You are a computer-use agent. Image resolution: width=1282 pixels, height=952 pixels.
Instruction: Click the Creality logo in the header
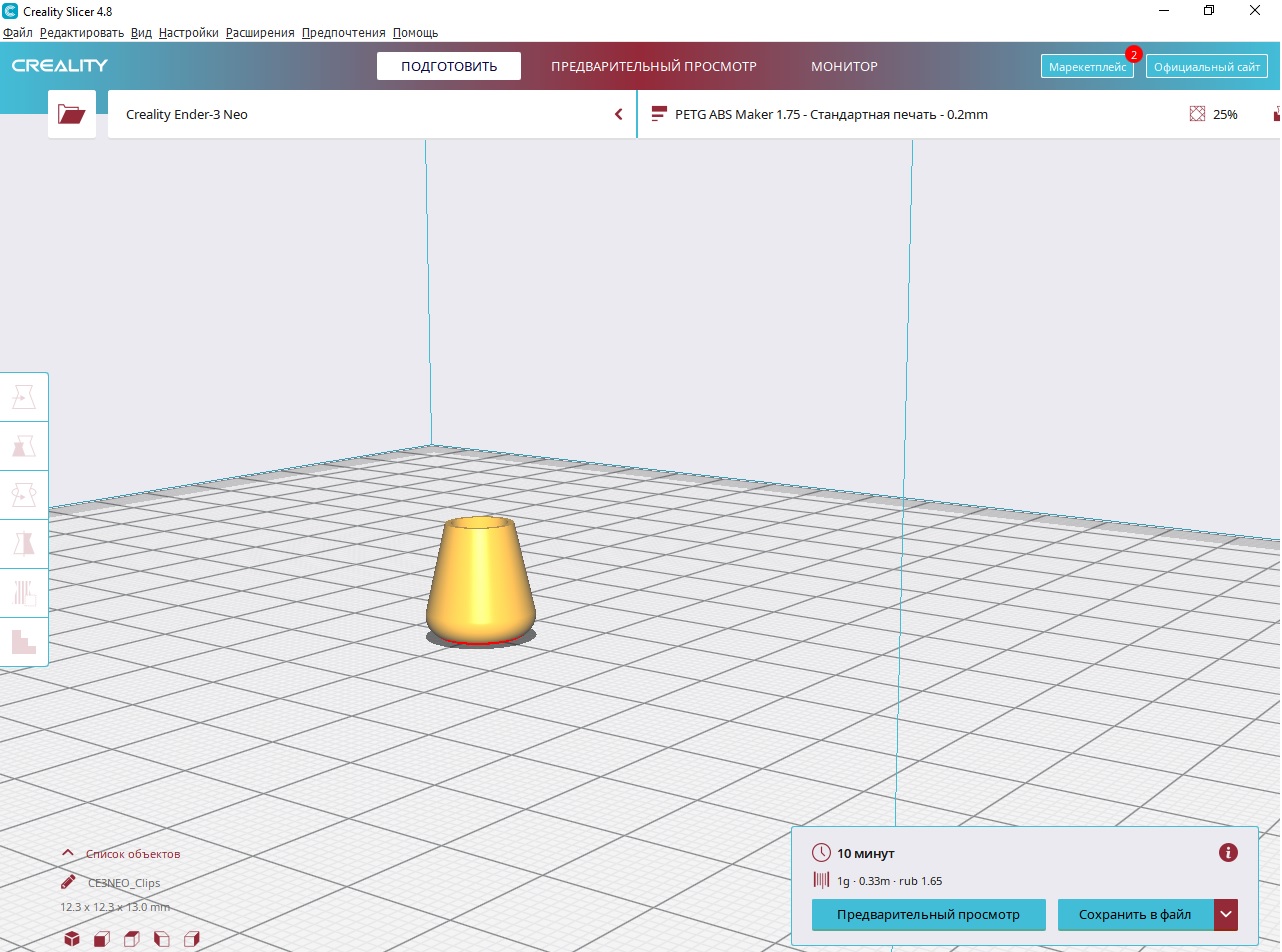click(60, 66)
